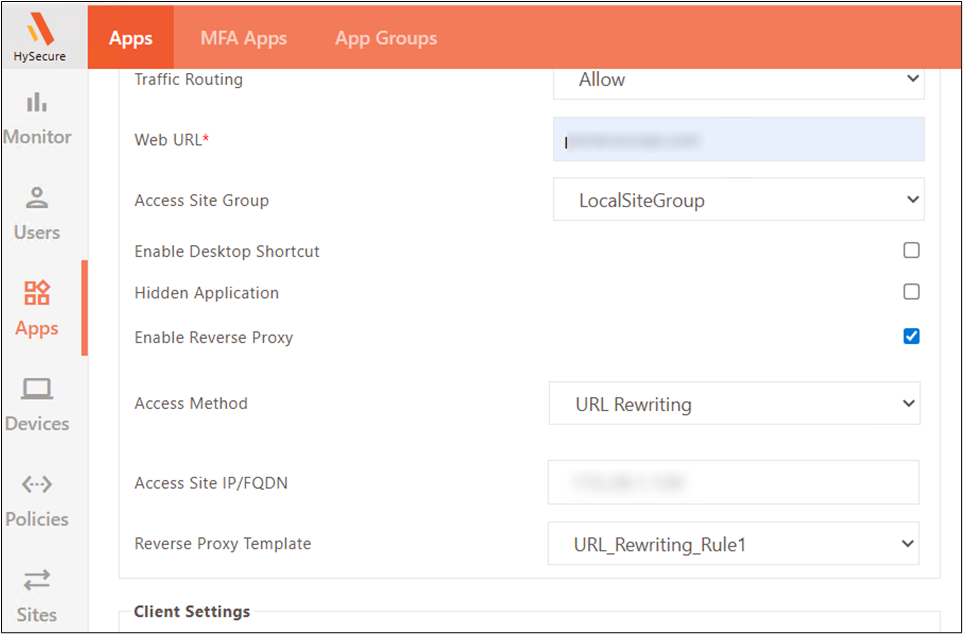
Task: Open the Access Site Group dropdown
Action: pyautogui.click(x=738, y=200)
